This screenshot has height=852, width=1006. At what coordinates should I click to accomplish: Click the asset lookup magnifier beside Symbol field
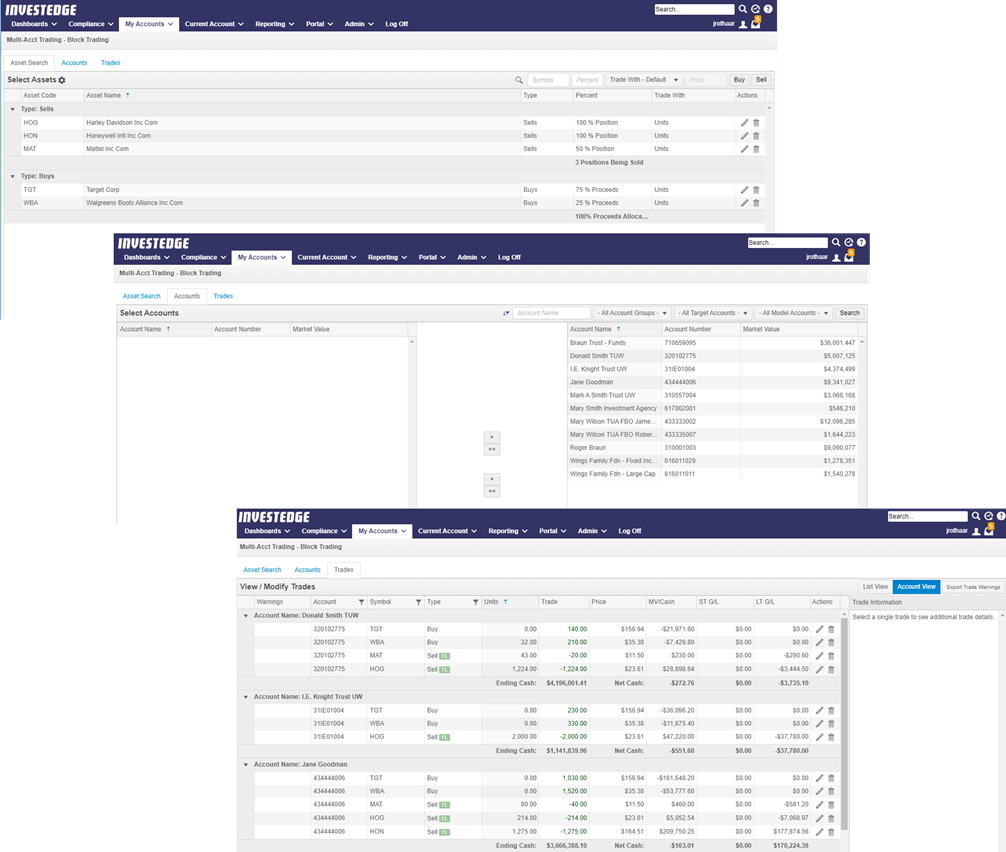pos(519,80)
